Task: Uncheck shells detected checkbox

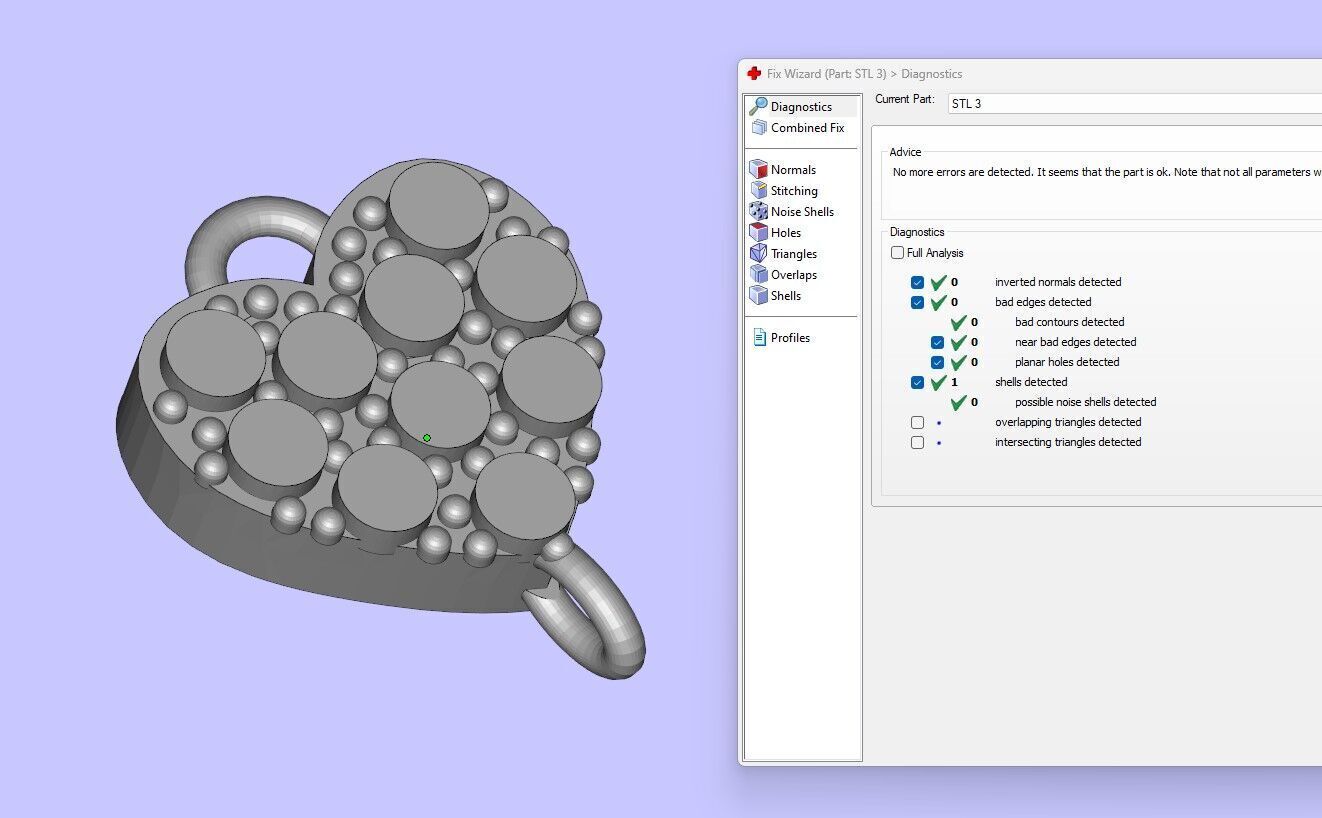Action: [x=917, y=382]
